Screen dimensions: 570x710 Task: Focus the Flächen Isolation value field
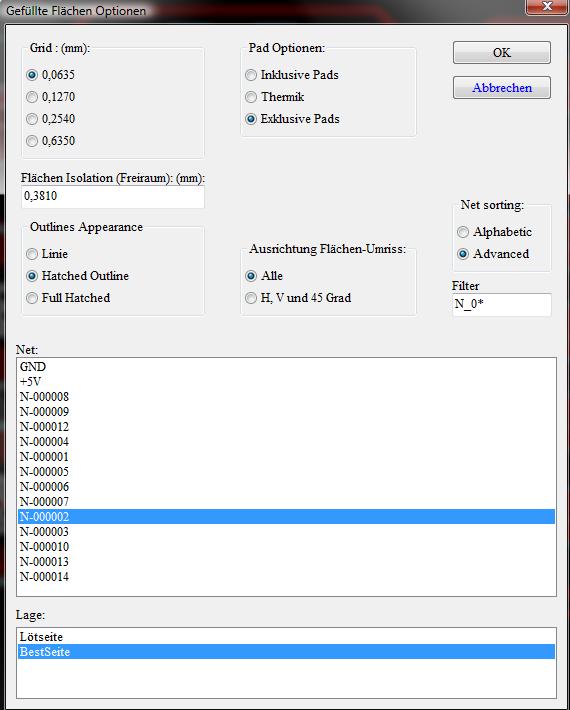click(113, 197)
